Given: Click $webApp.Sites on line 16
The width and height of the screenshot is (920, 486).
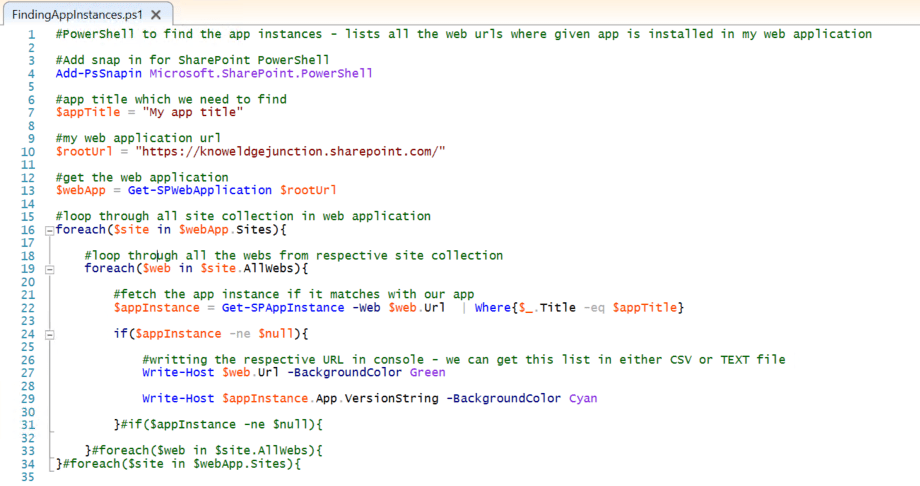Looking at the screenshot, I should coord(225,230).
